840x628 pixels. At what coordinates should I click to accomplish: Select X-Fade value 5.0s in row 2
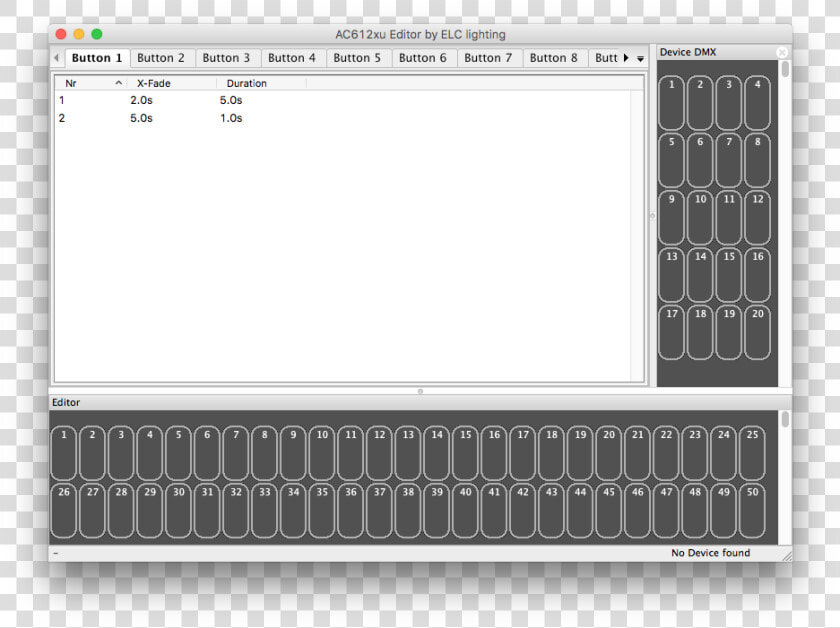point(141,118)
